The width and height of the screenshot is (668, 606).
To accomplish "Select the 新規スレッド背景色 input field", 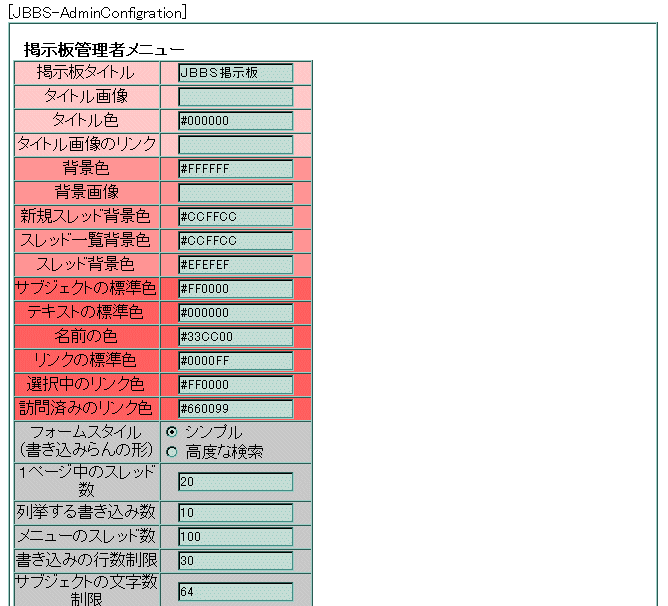I will click(x=235, y=217).
